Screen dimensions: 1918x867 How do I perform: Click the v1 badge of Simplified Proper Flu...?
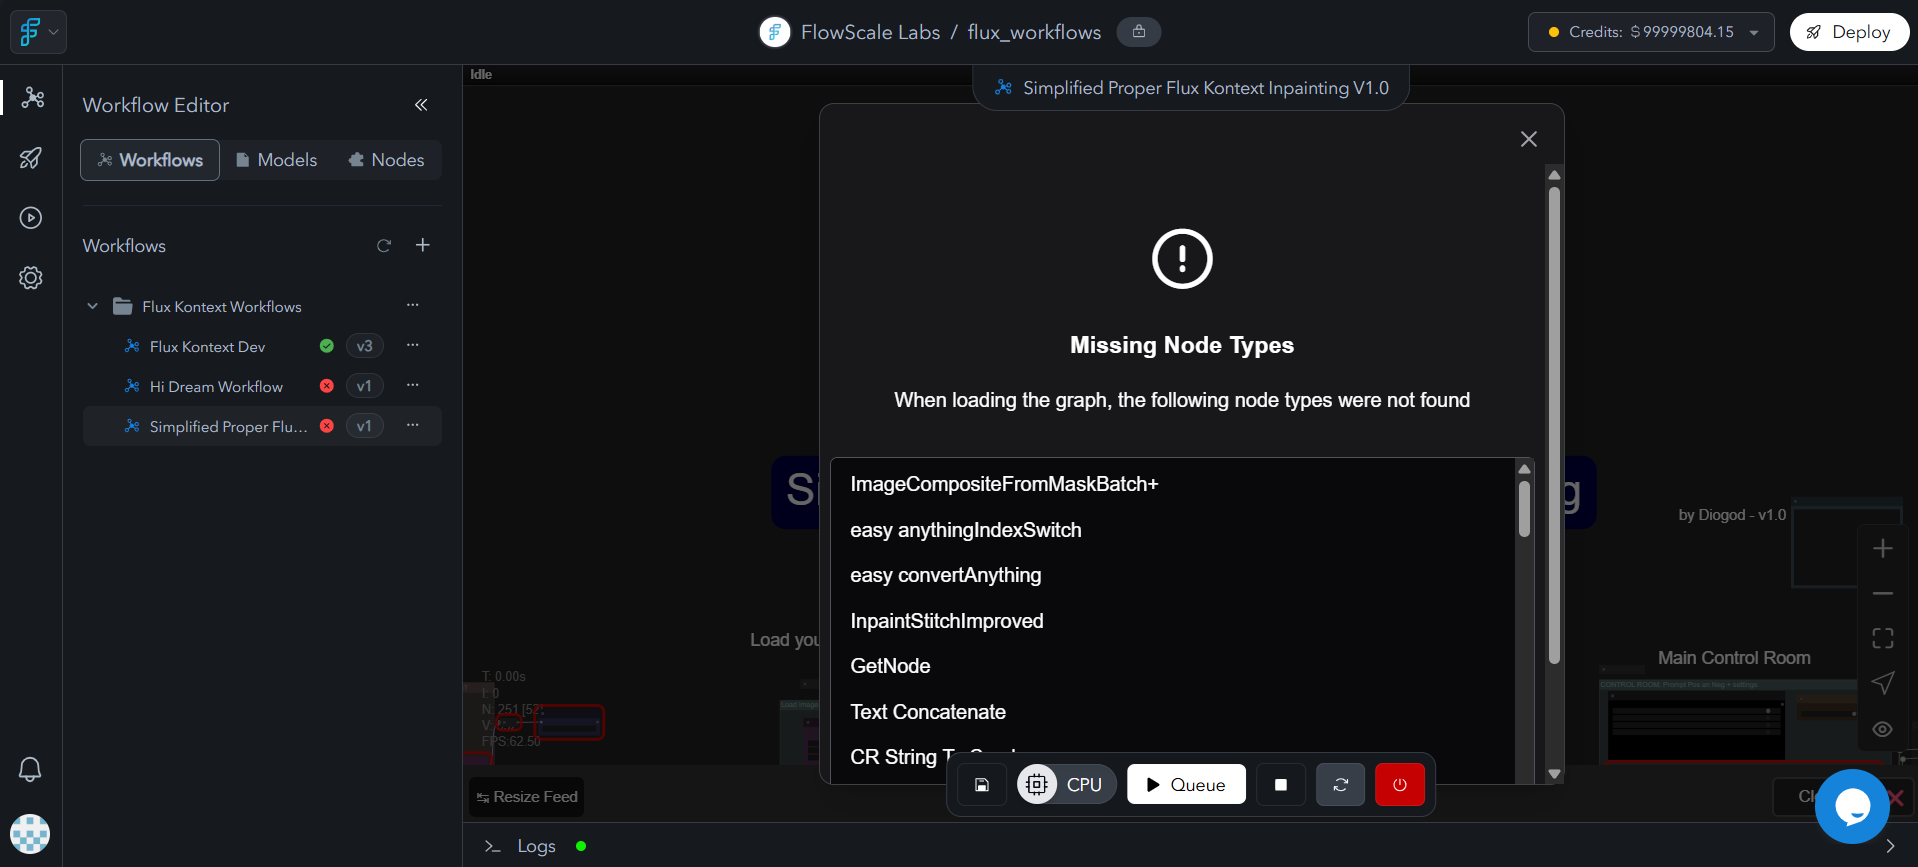tap(365, 426)
